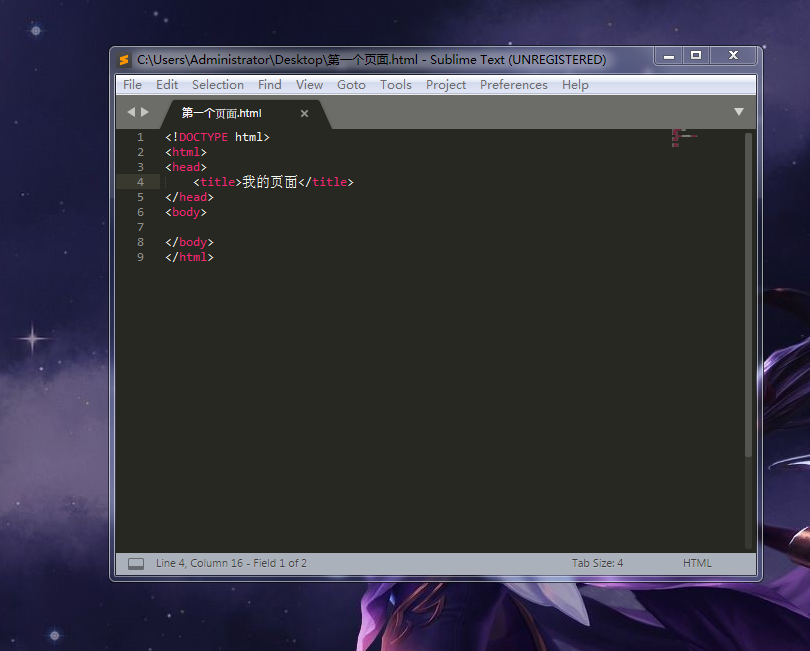Screen dimensions: 810x651
Task: Click the DOCTYPE keyword on line 1
Action: click(x=203, y=137)
